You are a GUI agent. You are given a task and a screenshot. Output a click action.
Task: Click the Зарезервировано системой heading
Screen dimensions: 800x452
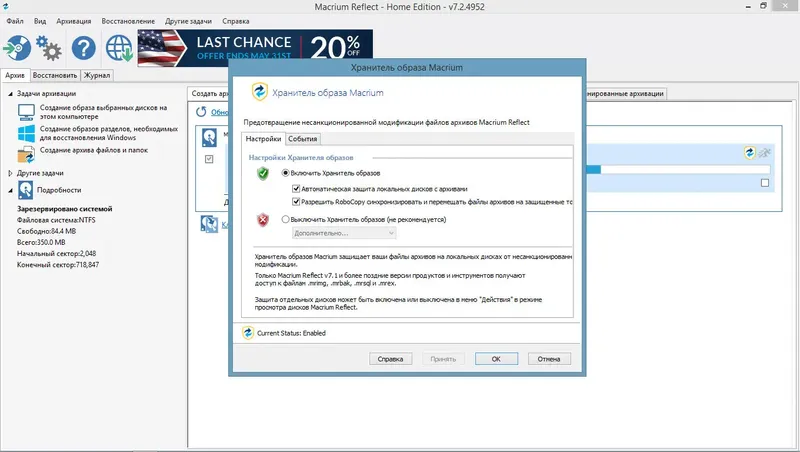click(x=65, y=209)
